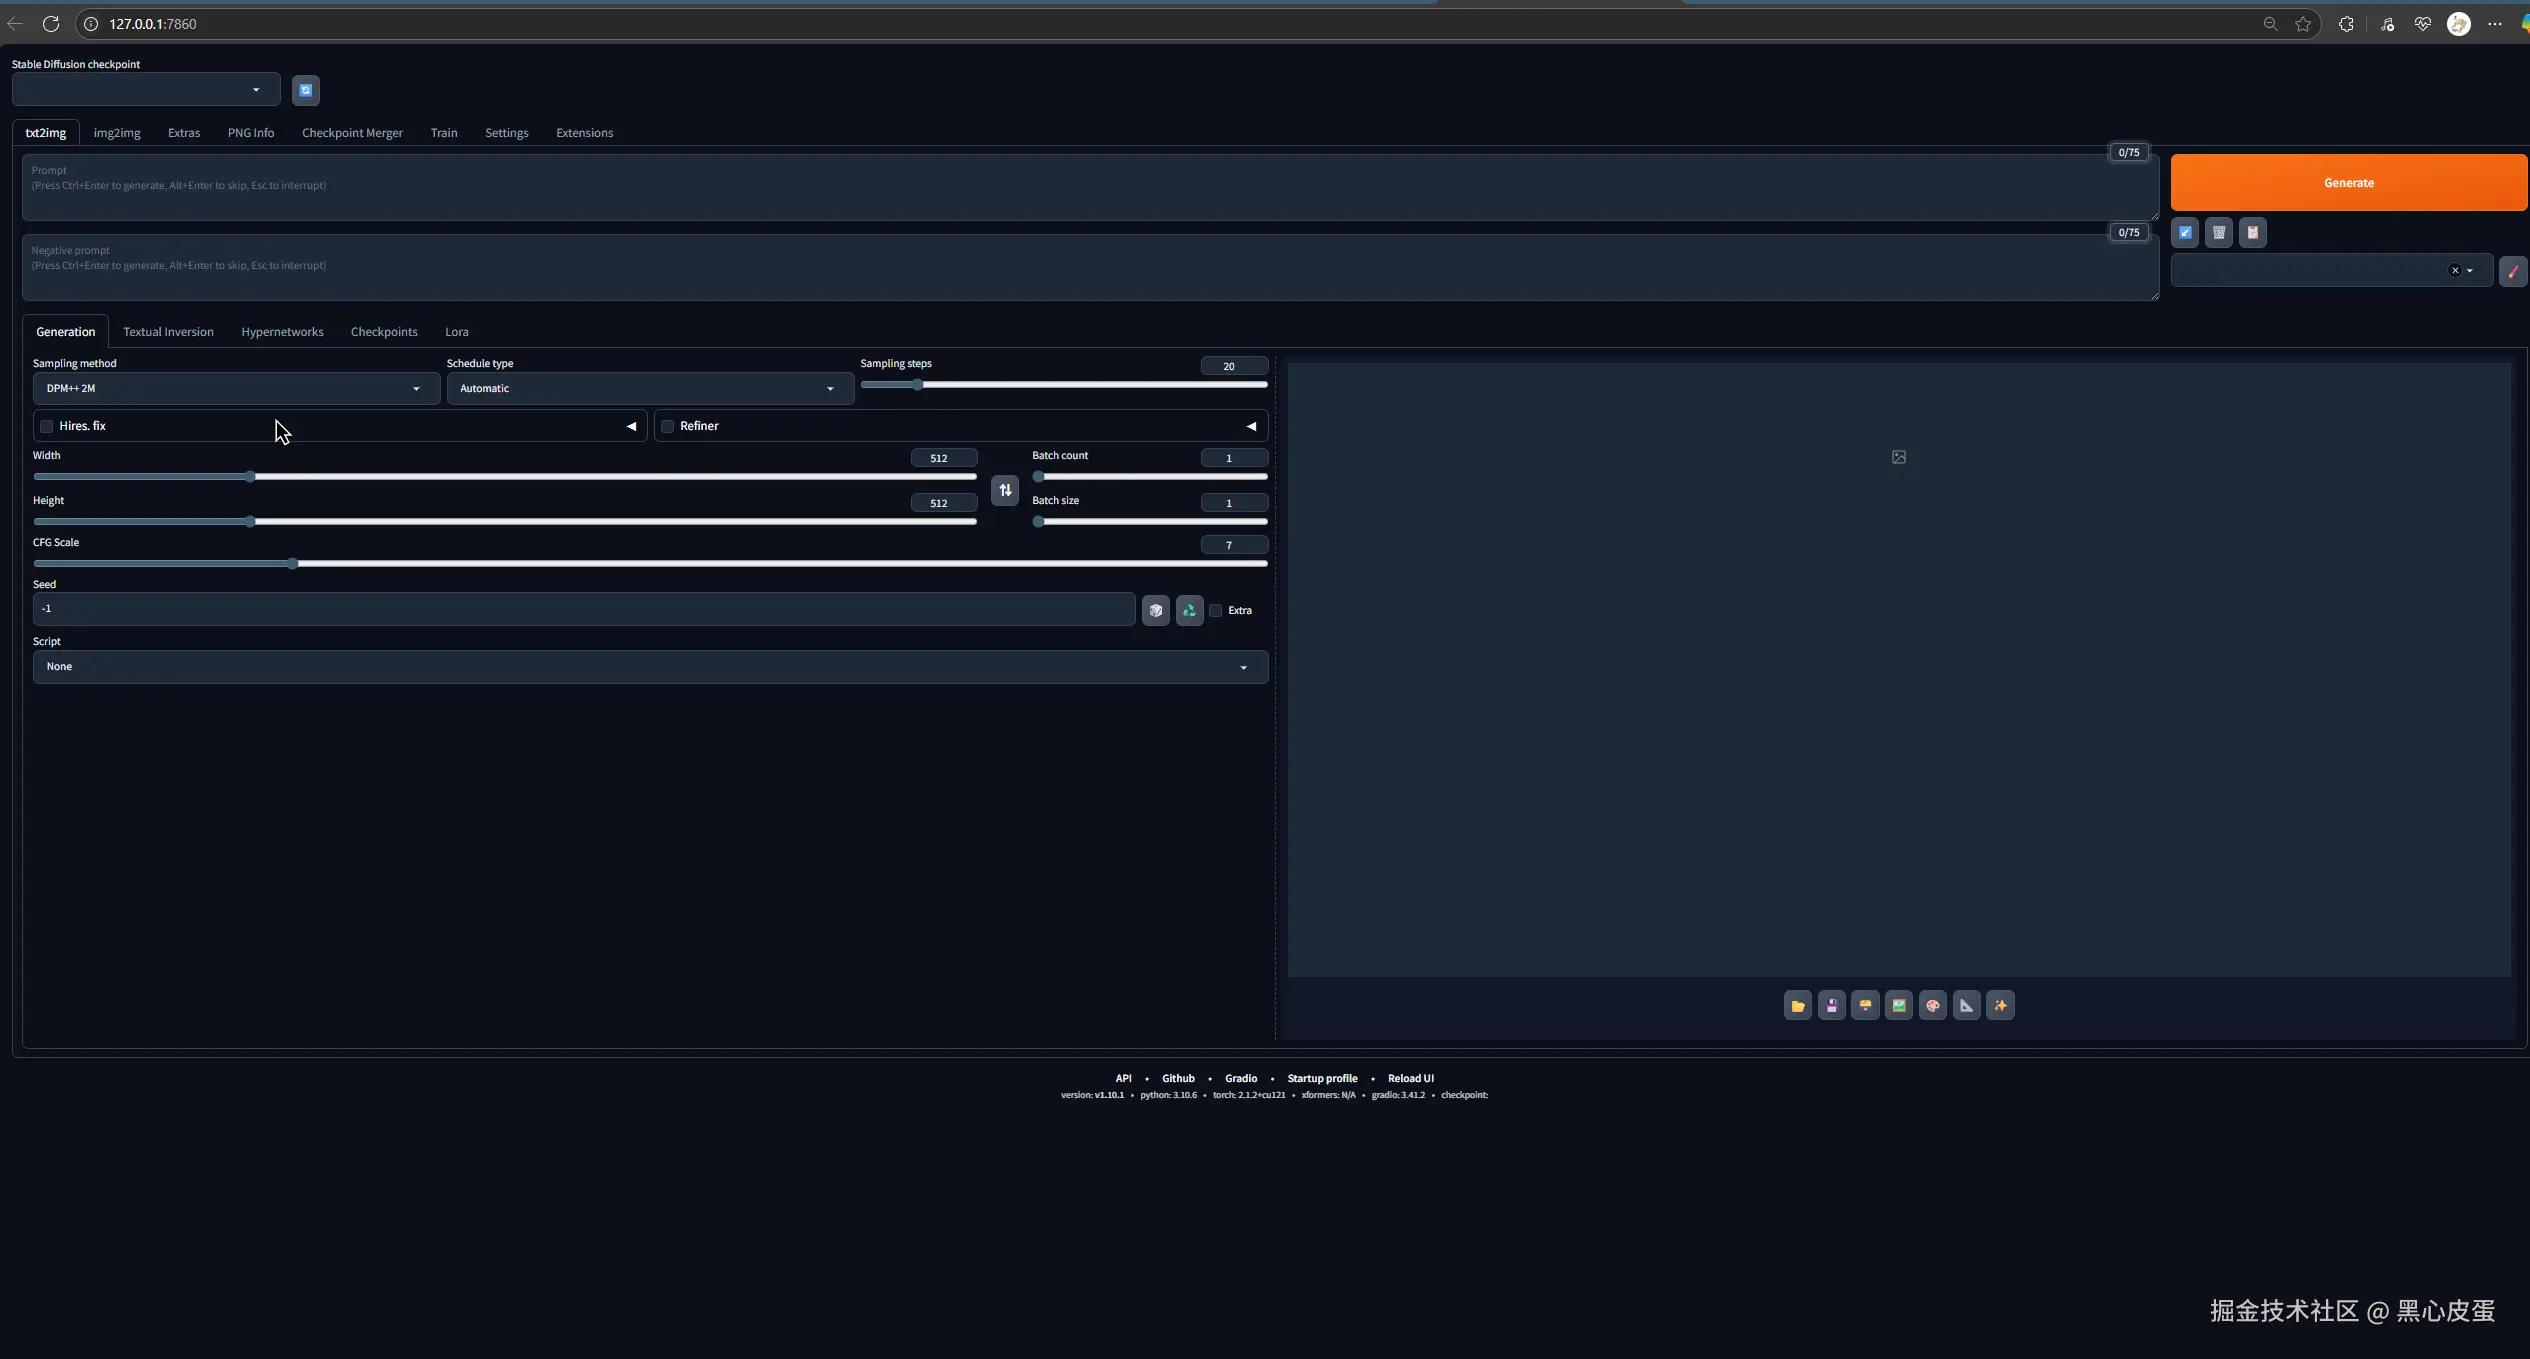Expand the Script dropdown set to None

point(650,667)
